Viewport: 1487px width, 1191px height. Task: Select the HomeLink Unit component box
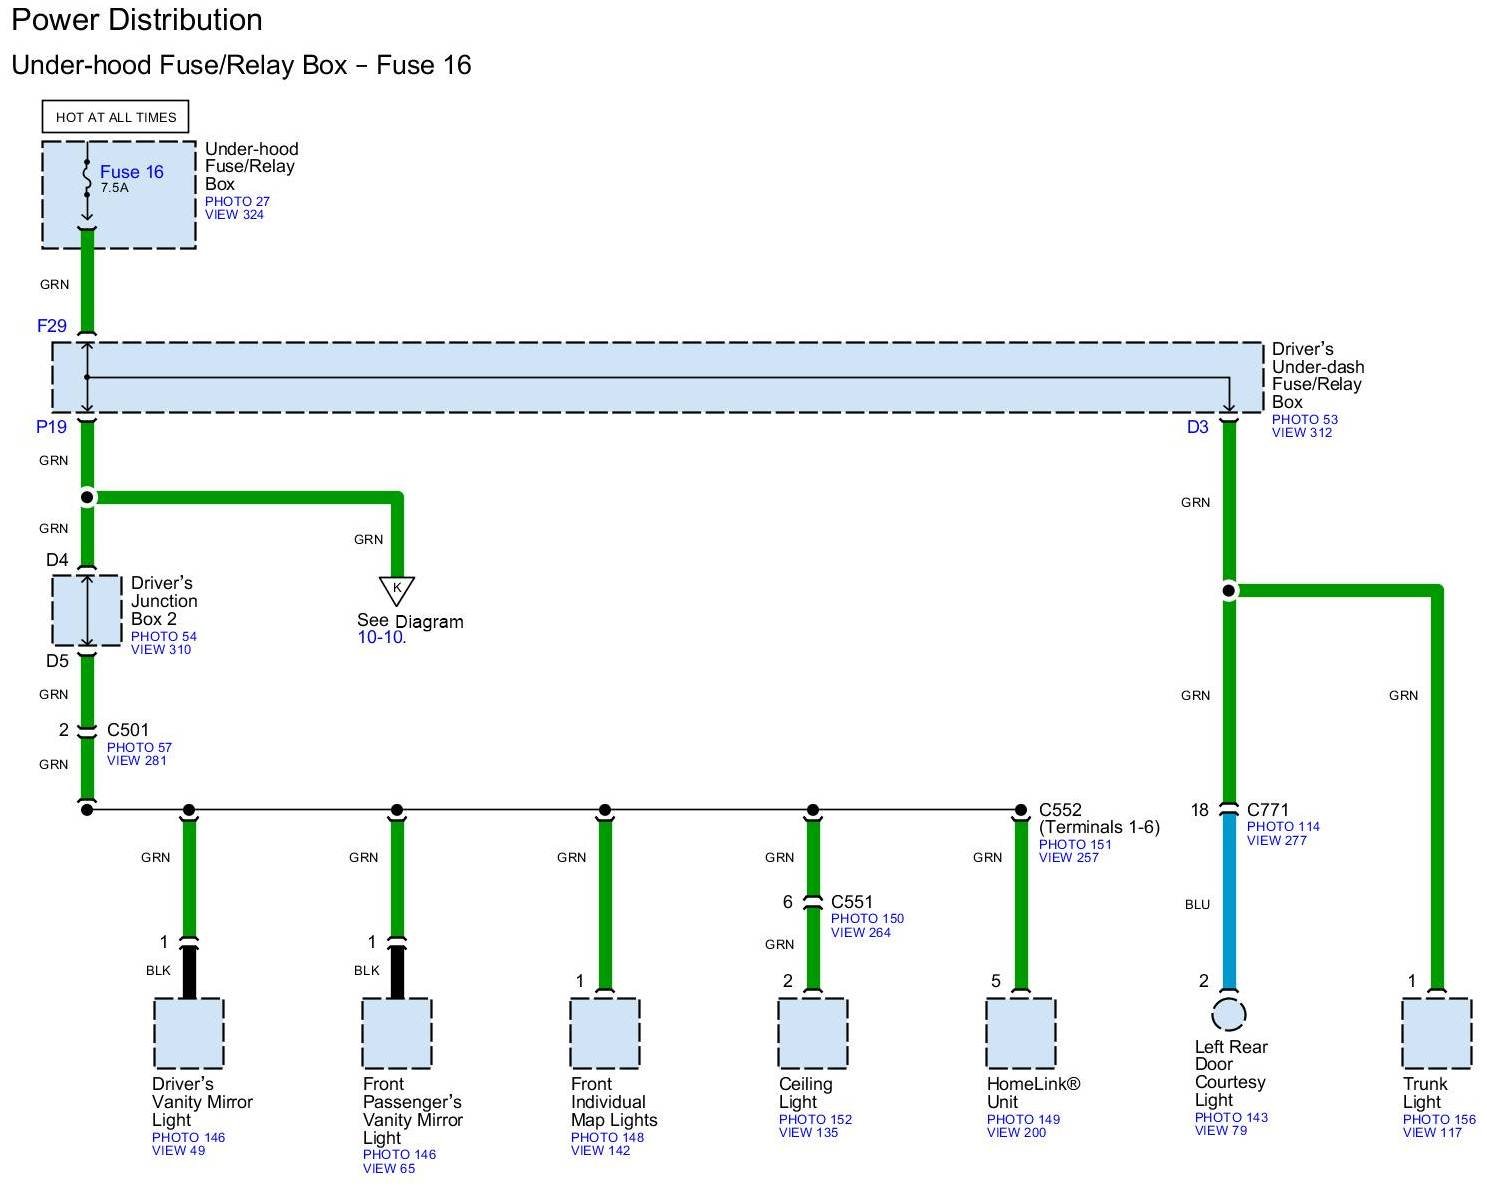(1020, 1032)
